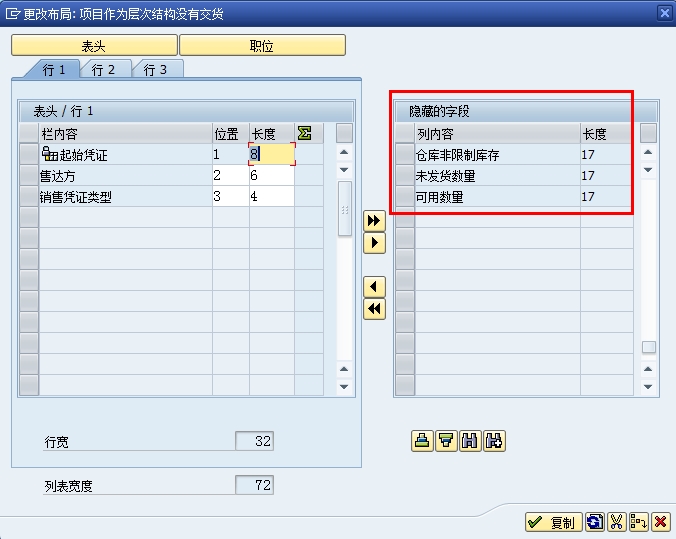Click the 起始凭证 field name
Image resolution: width=676 pixels, height=539 pixels.
coord(83,155)
